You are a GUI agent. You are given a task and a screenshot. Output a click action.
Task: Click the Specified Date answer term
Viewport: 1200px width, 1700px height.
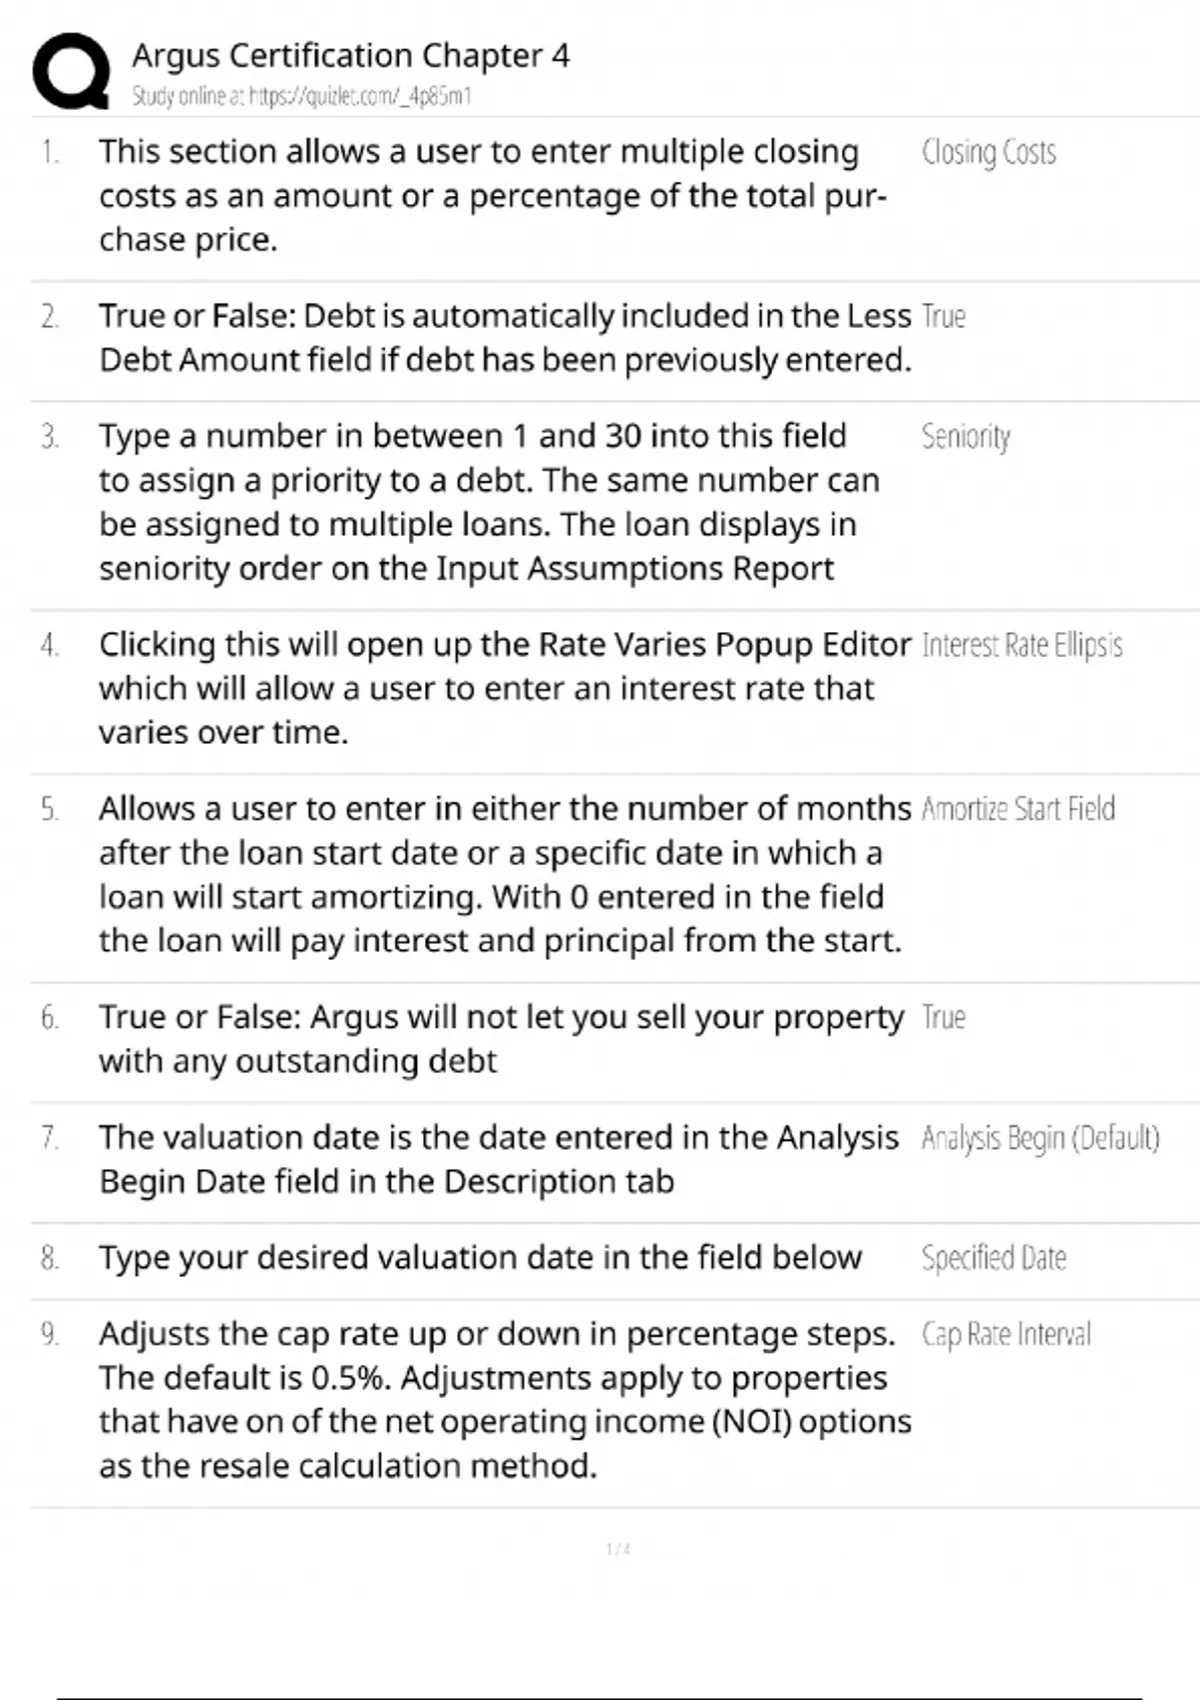[993, 1258]
